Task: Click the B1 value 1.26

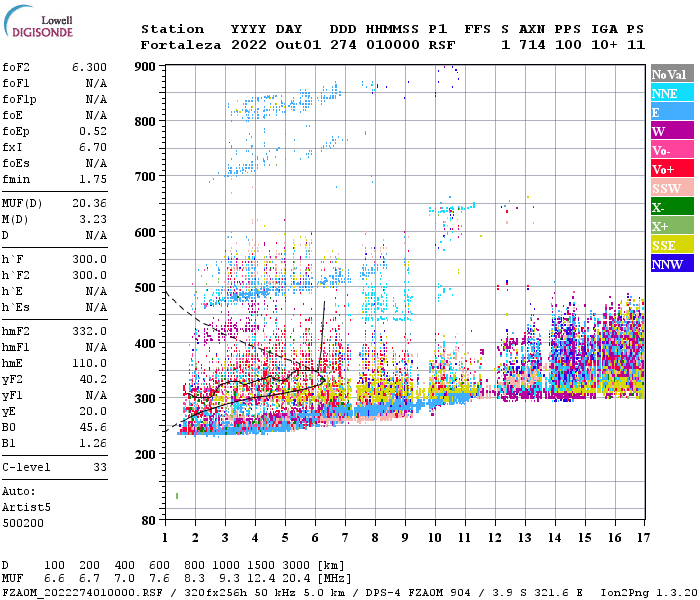Action: (93, 443)
